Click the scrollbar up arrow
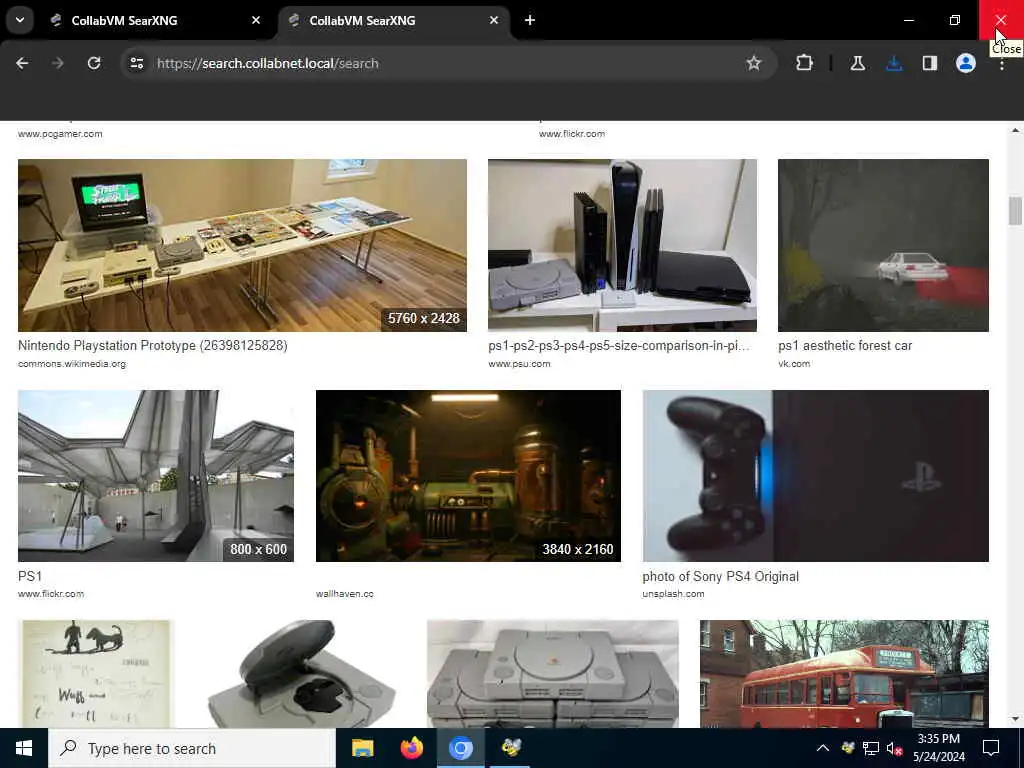This screenshot has width=1024, height=768. point(1015,130)
